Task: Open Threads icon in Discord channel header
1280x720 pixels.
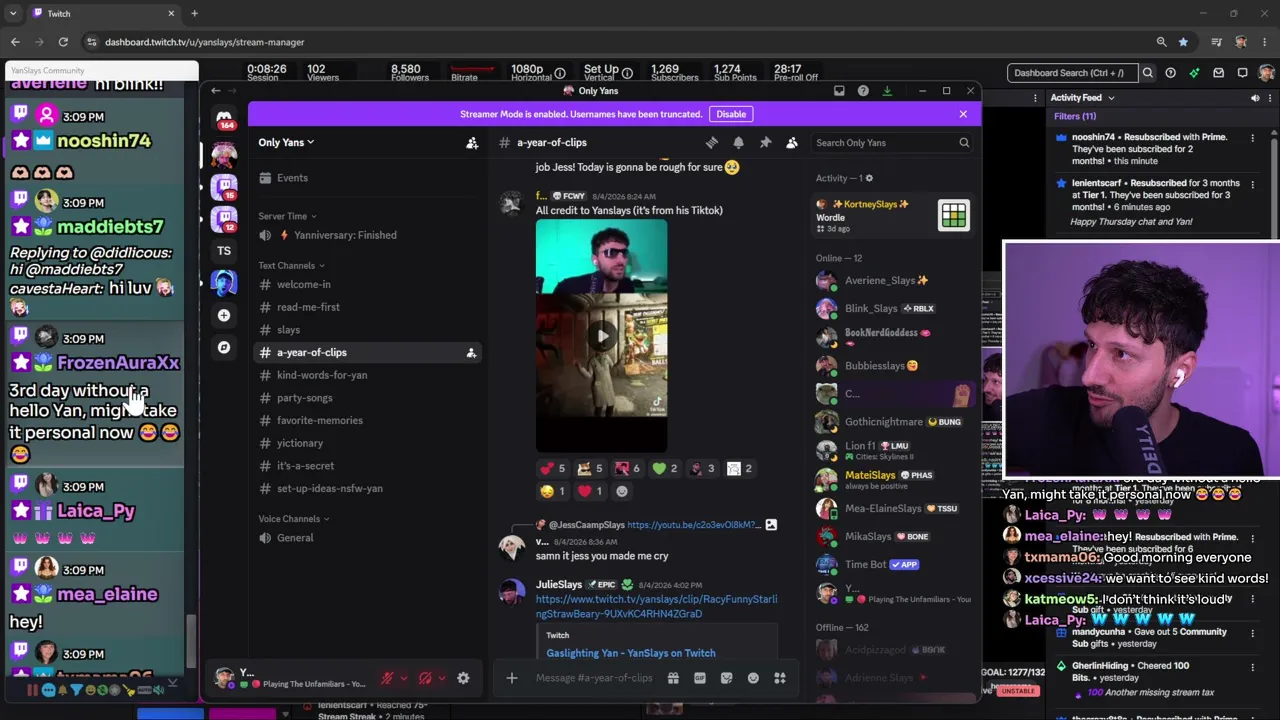Action: (x=712, y=143)
